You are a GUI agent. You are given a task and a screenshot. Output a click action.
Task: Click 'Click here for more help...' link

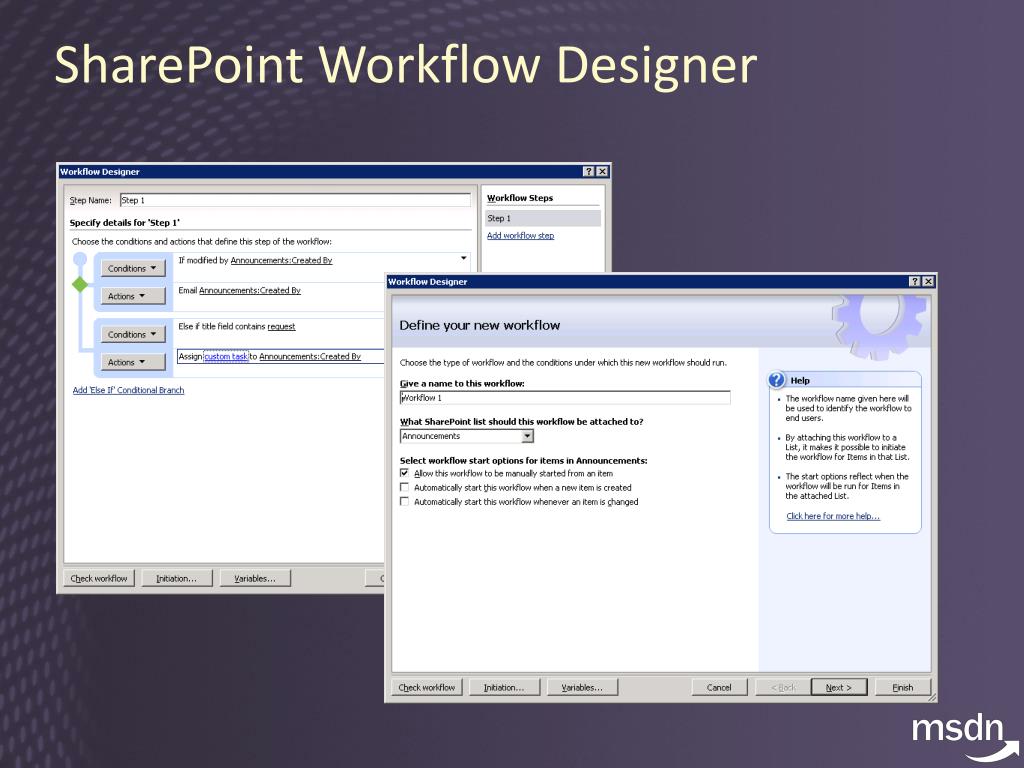click(x=833, y=516)
